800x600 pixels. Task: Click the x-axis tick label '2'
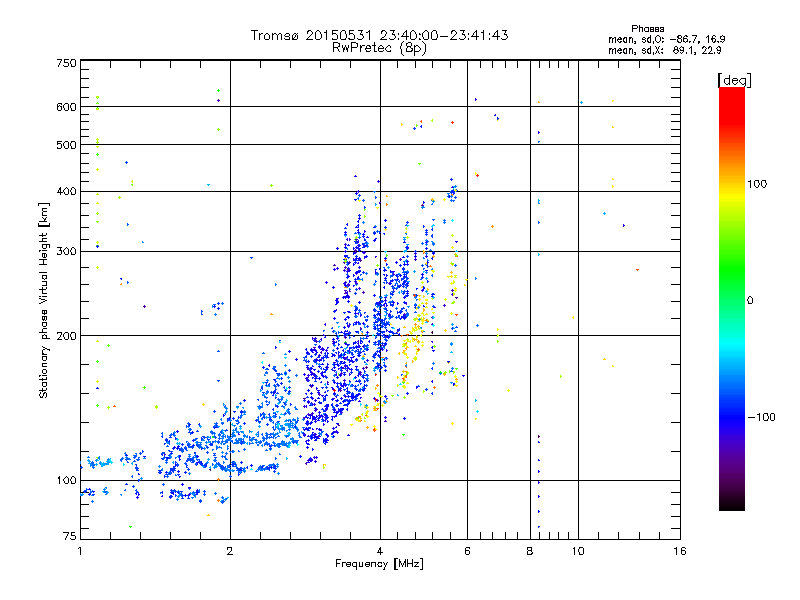pyautogui.click(x=230, y=551)
